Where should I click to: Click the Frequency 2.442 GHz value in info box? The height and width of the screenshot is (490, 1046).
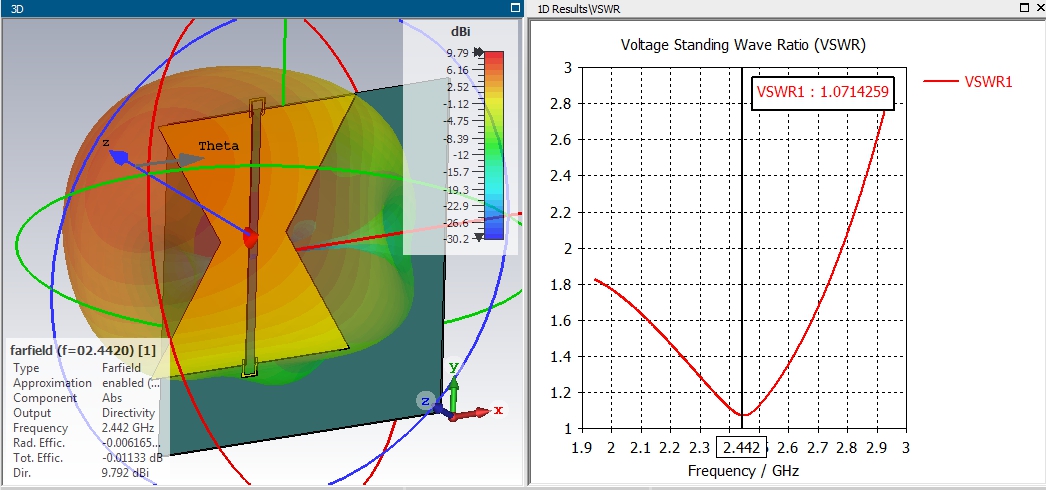(128, 428)
